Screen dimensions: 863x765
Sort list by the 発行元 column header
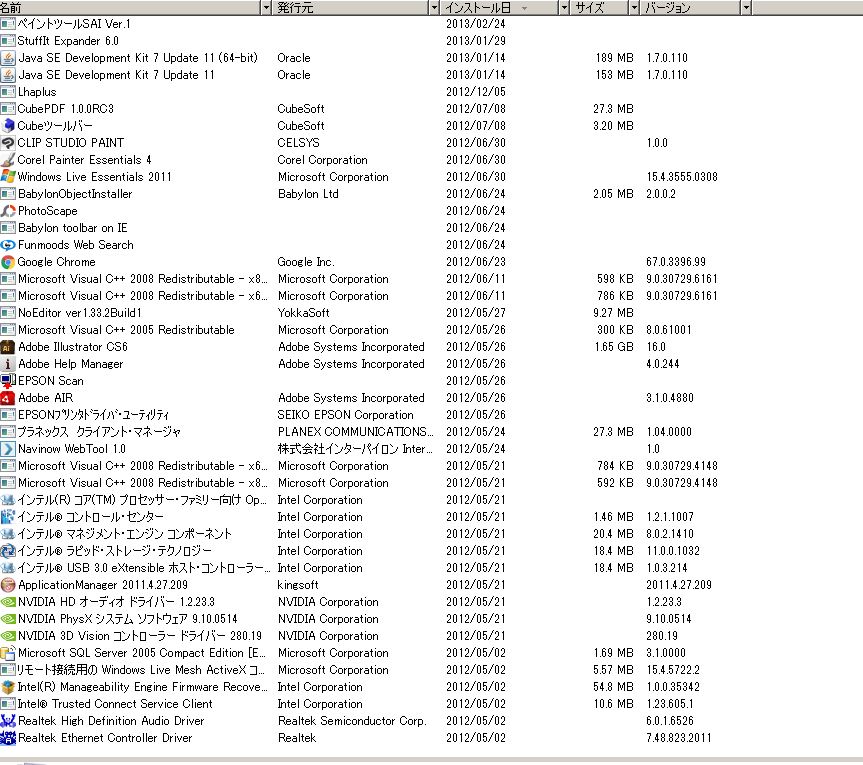pyautogui.click(x=352, y=8)
